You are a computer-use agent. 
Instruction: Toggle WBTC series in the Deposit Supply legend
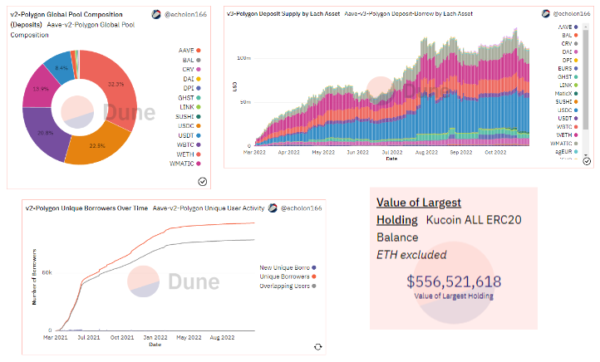pyautogui.click(x=567, y=127)
